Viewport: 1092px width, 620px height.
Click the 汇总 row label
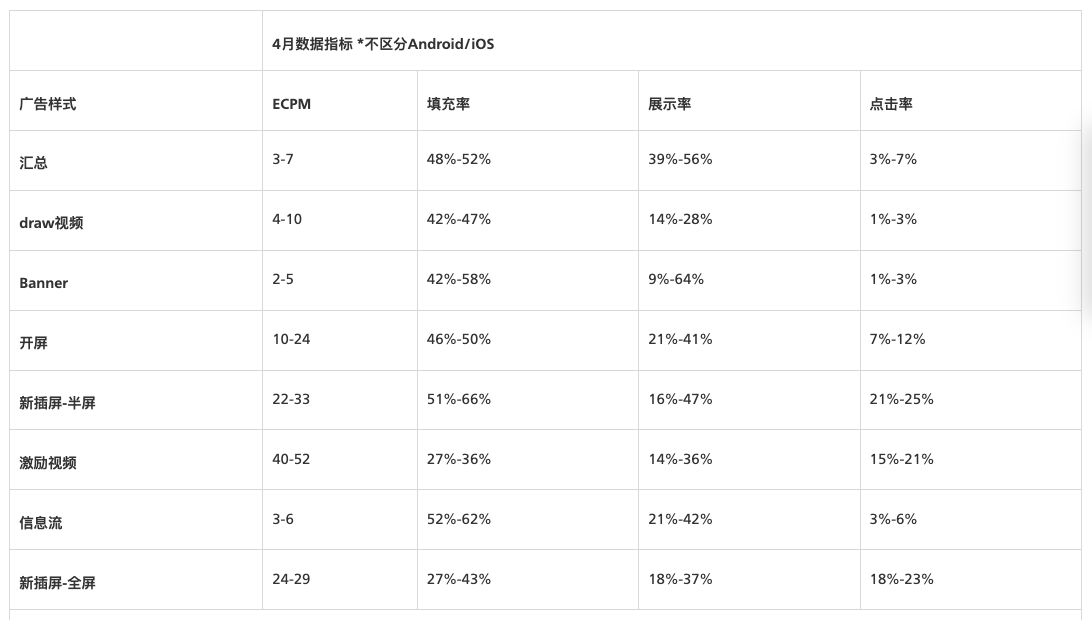[33, 162]
